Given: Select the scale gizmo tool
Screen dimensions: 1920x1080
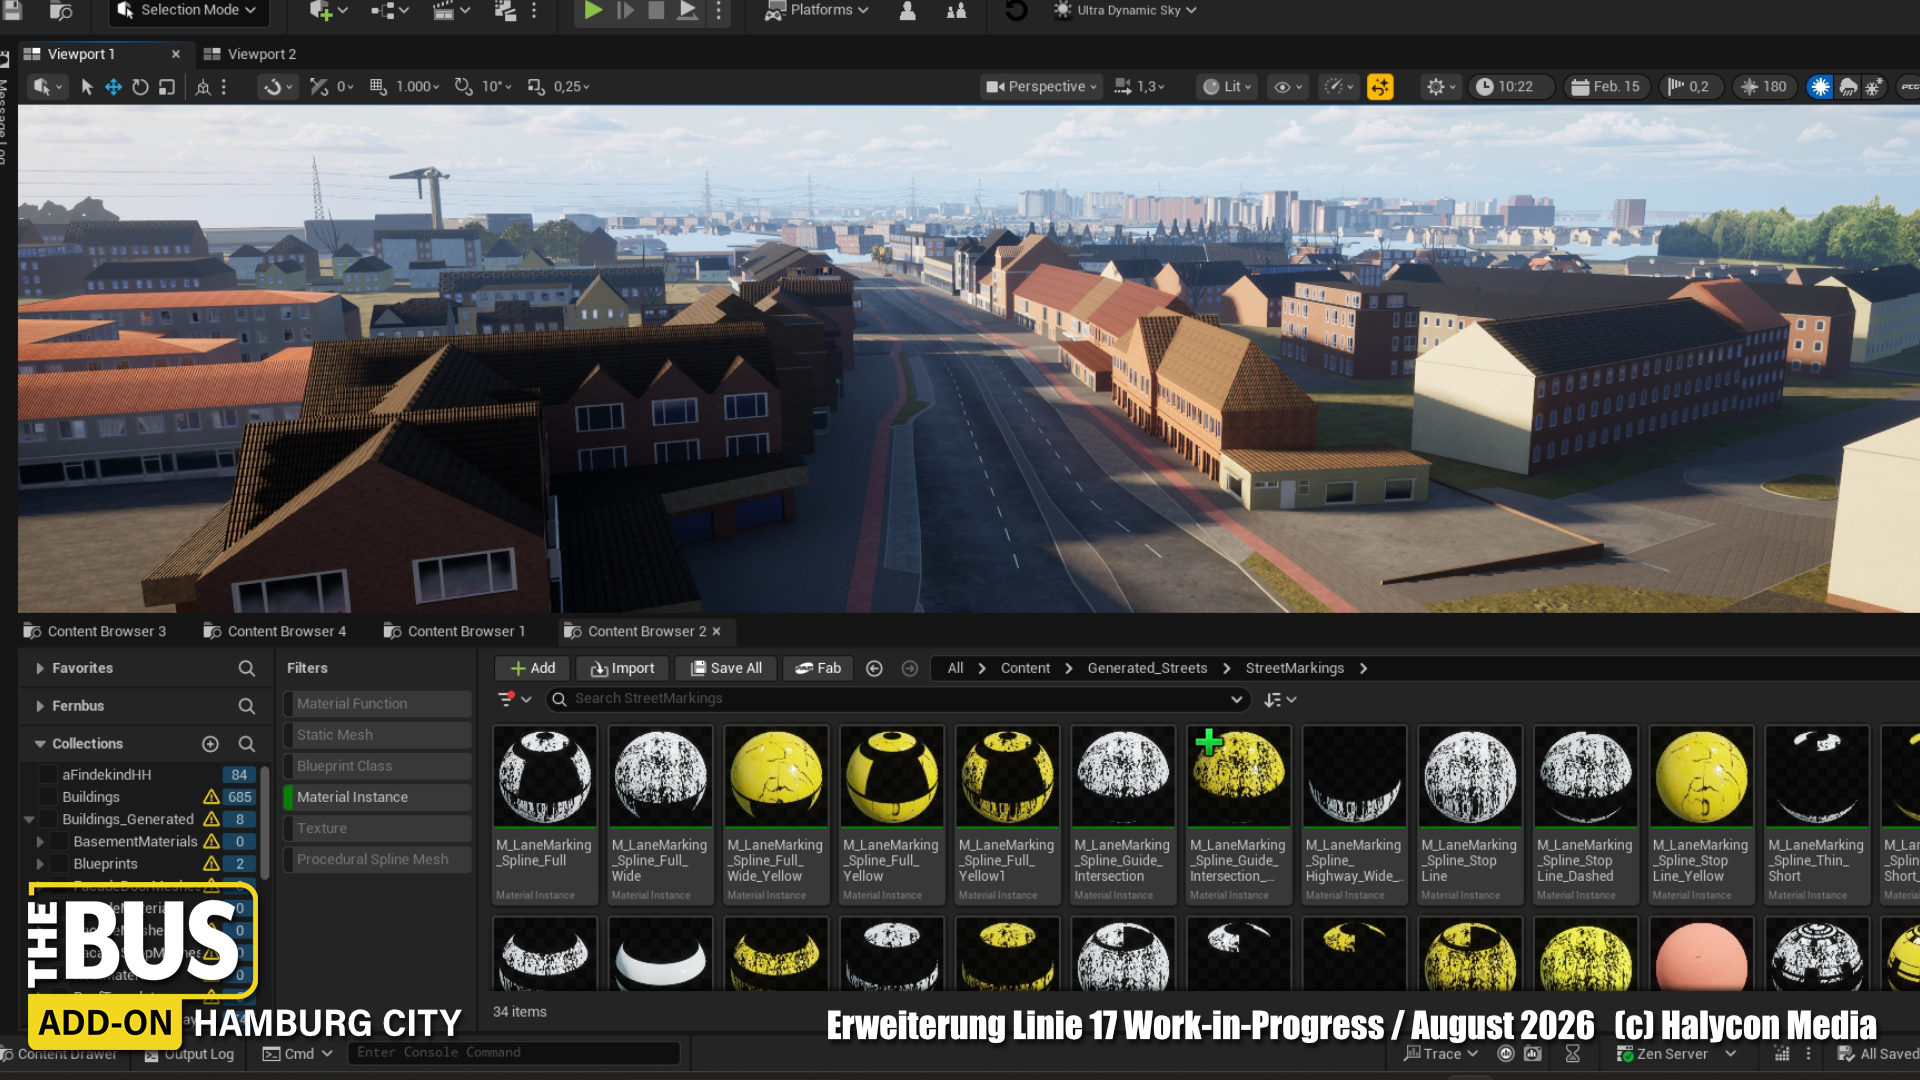Looking at the screenshot, I should [x=167, y=87].
